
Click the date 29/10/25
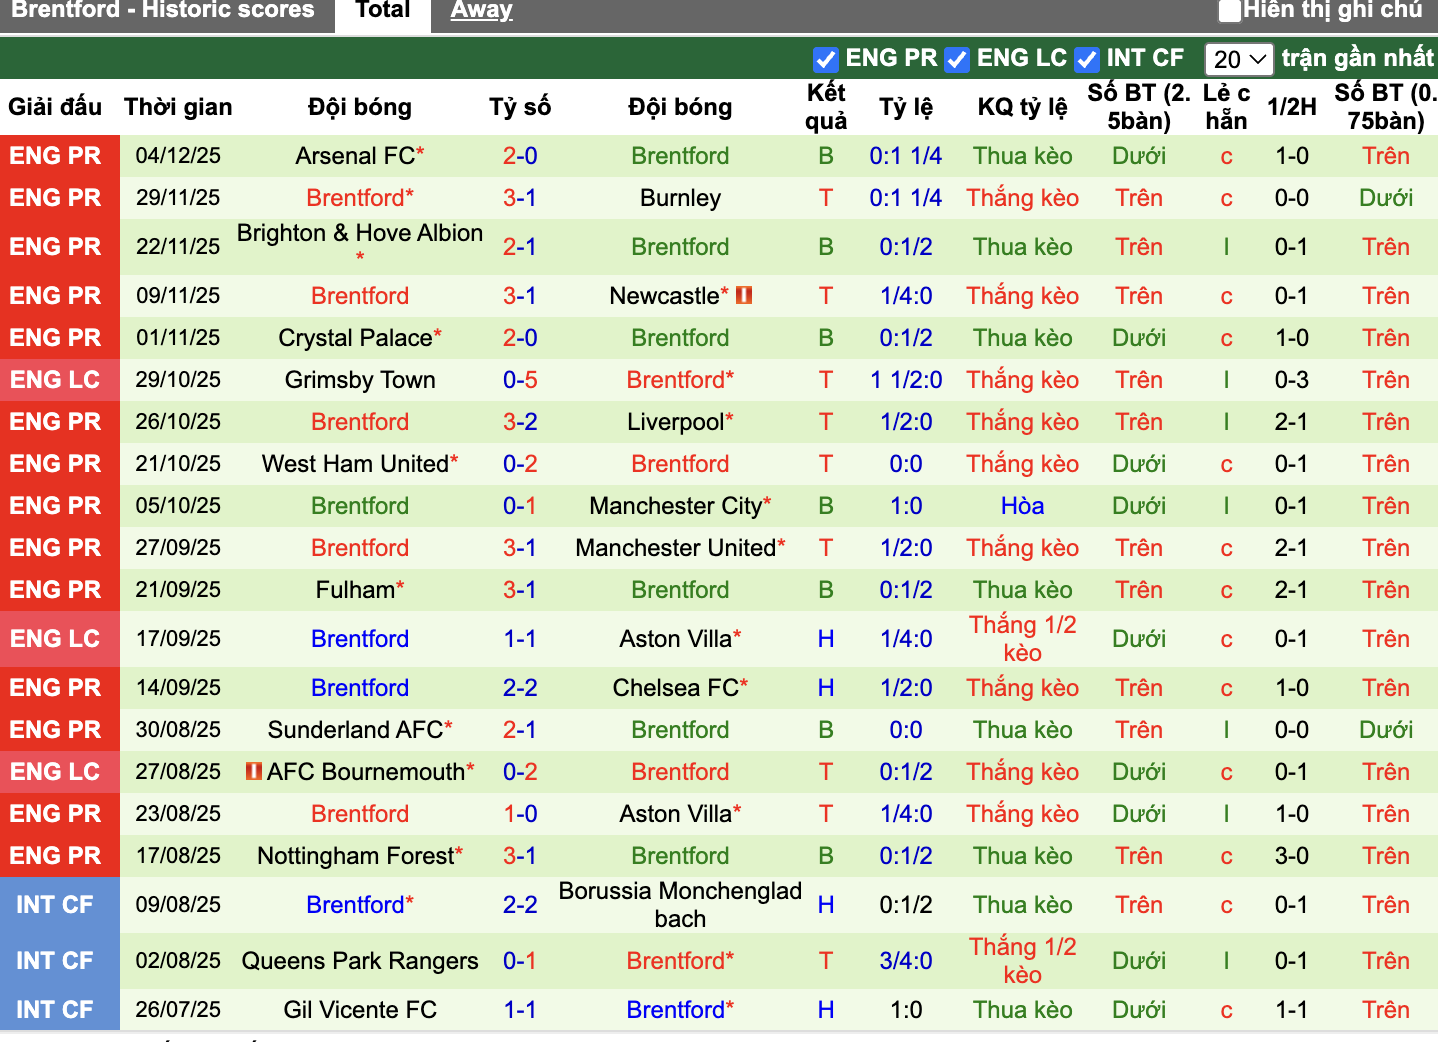178,380
